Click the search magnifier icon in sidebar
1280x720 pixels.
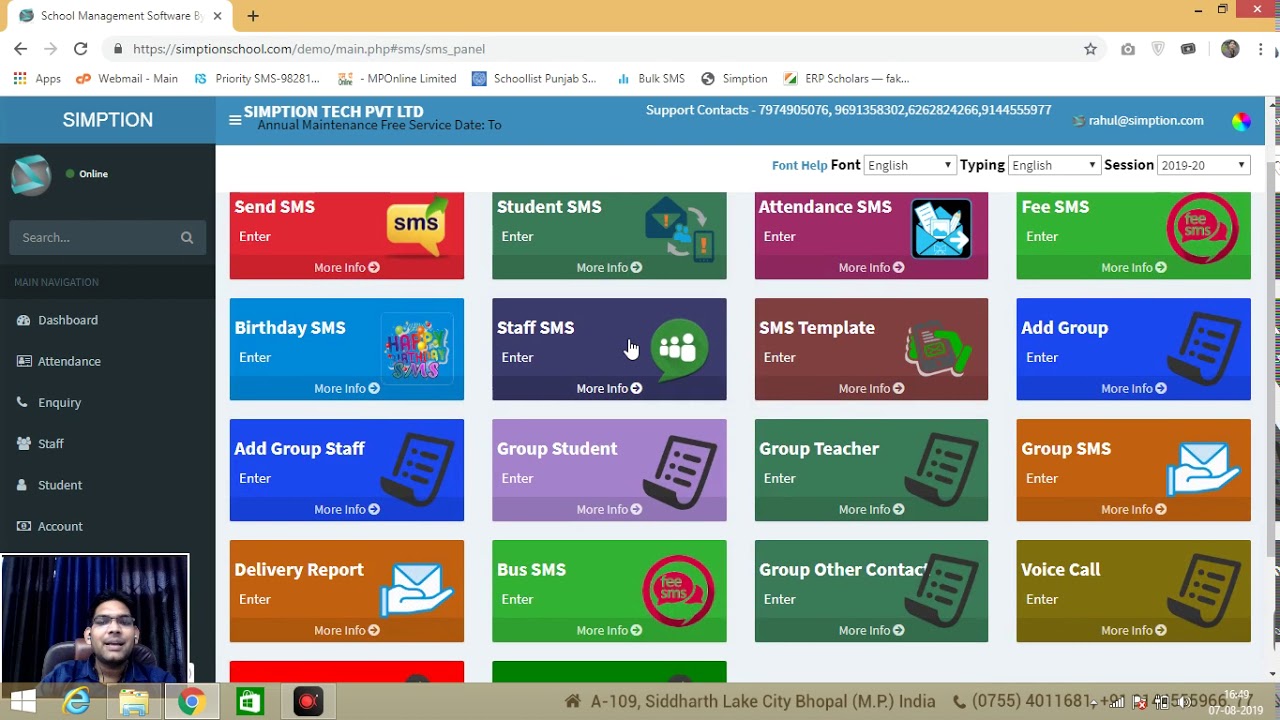coord(187,237)
